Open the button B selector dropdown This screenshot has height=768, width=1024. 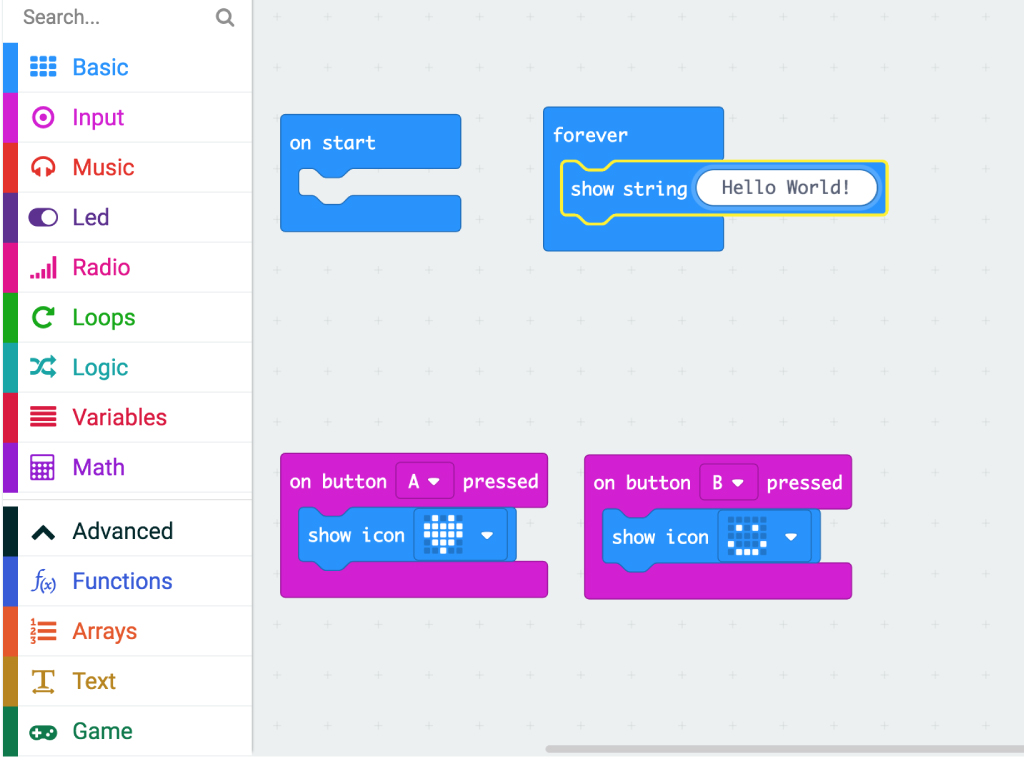click(x=728, y=483)
